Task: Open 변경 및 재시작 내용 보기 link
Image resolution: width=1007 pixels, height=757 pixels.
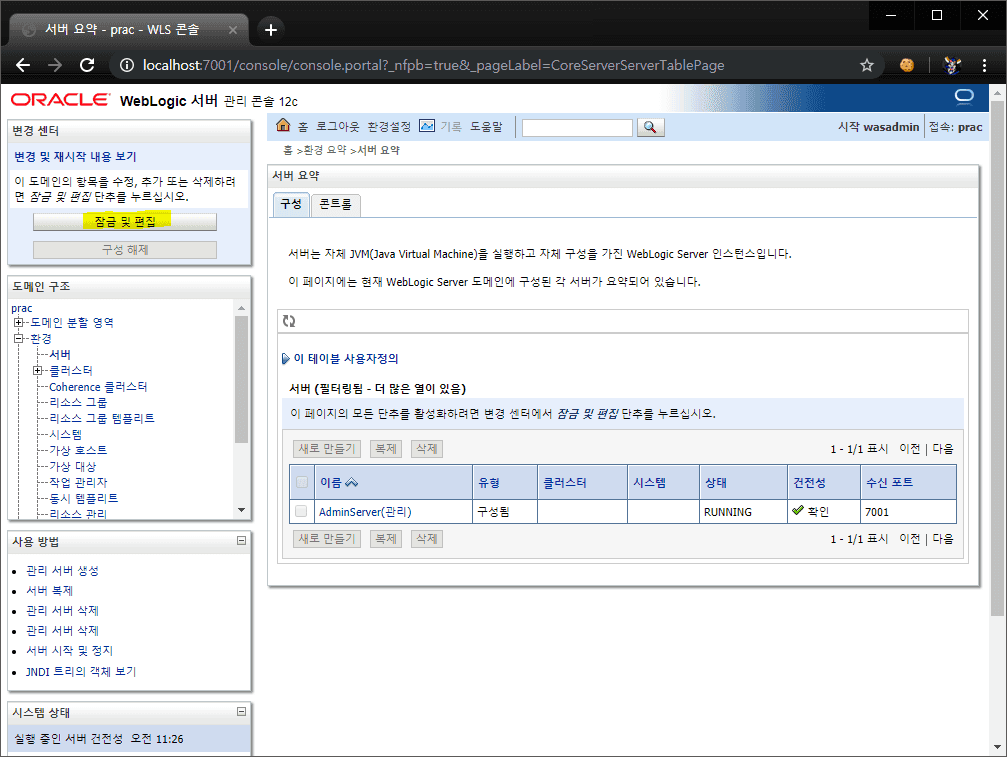Action: 75,157
